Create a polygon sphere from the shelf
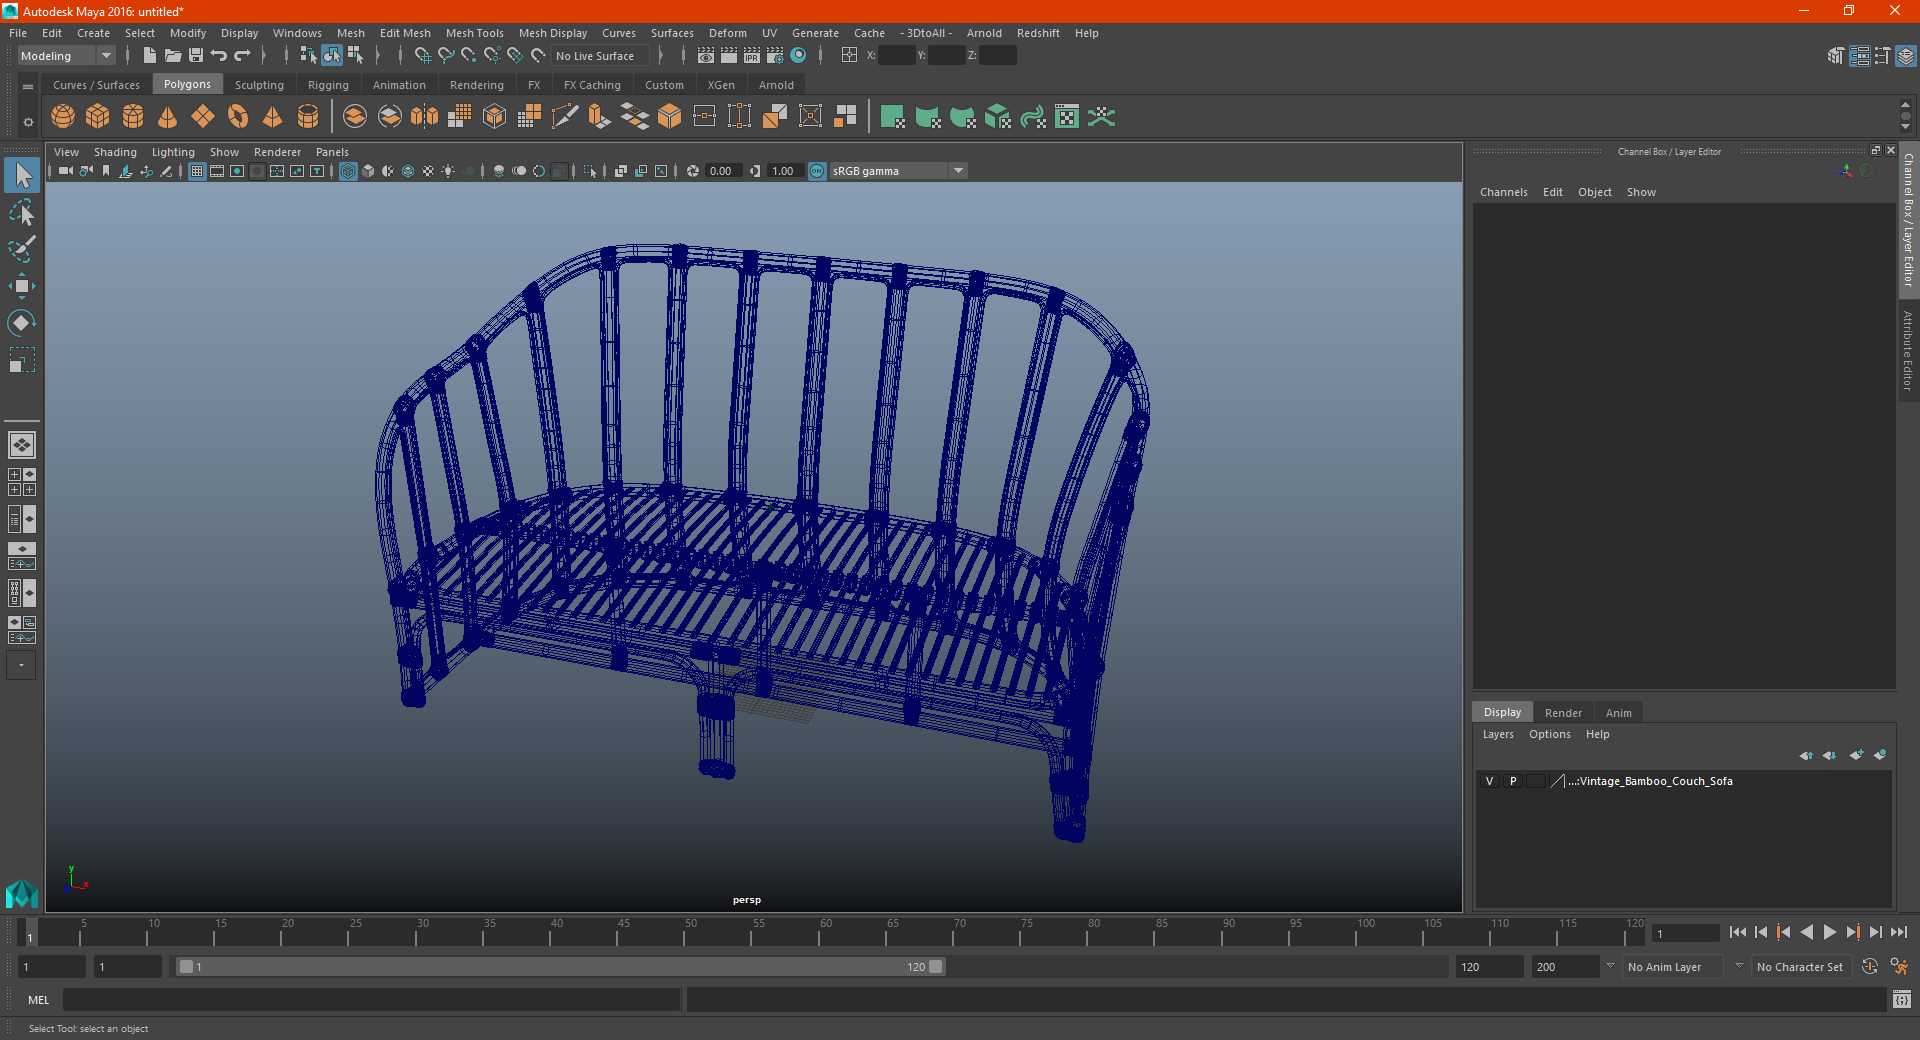This screenshot has height=1040, width=1920. tap(63, 117)
